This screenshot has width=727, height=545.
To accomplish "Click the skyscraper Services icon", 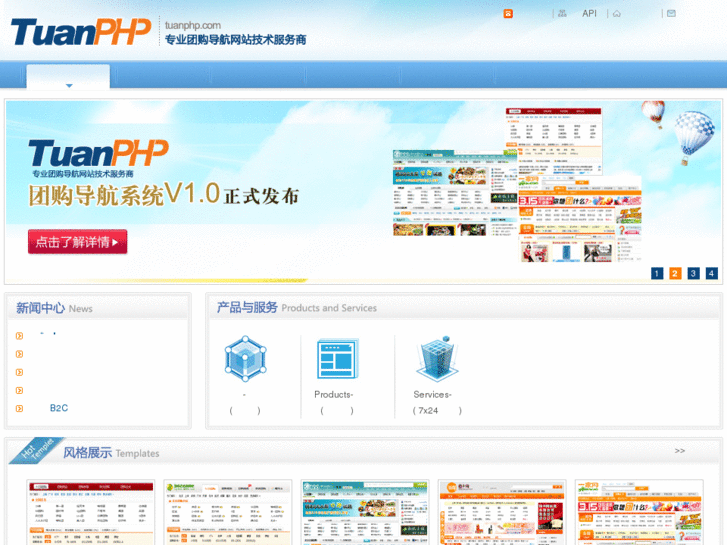I will point(437,359).
